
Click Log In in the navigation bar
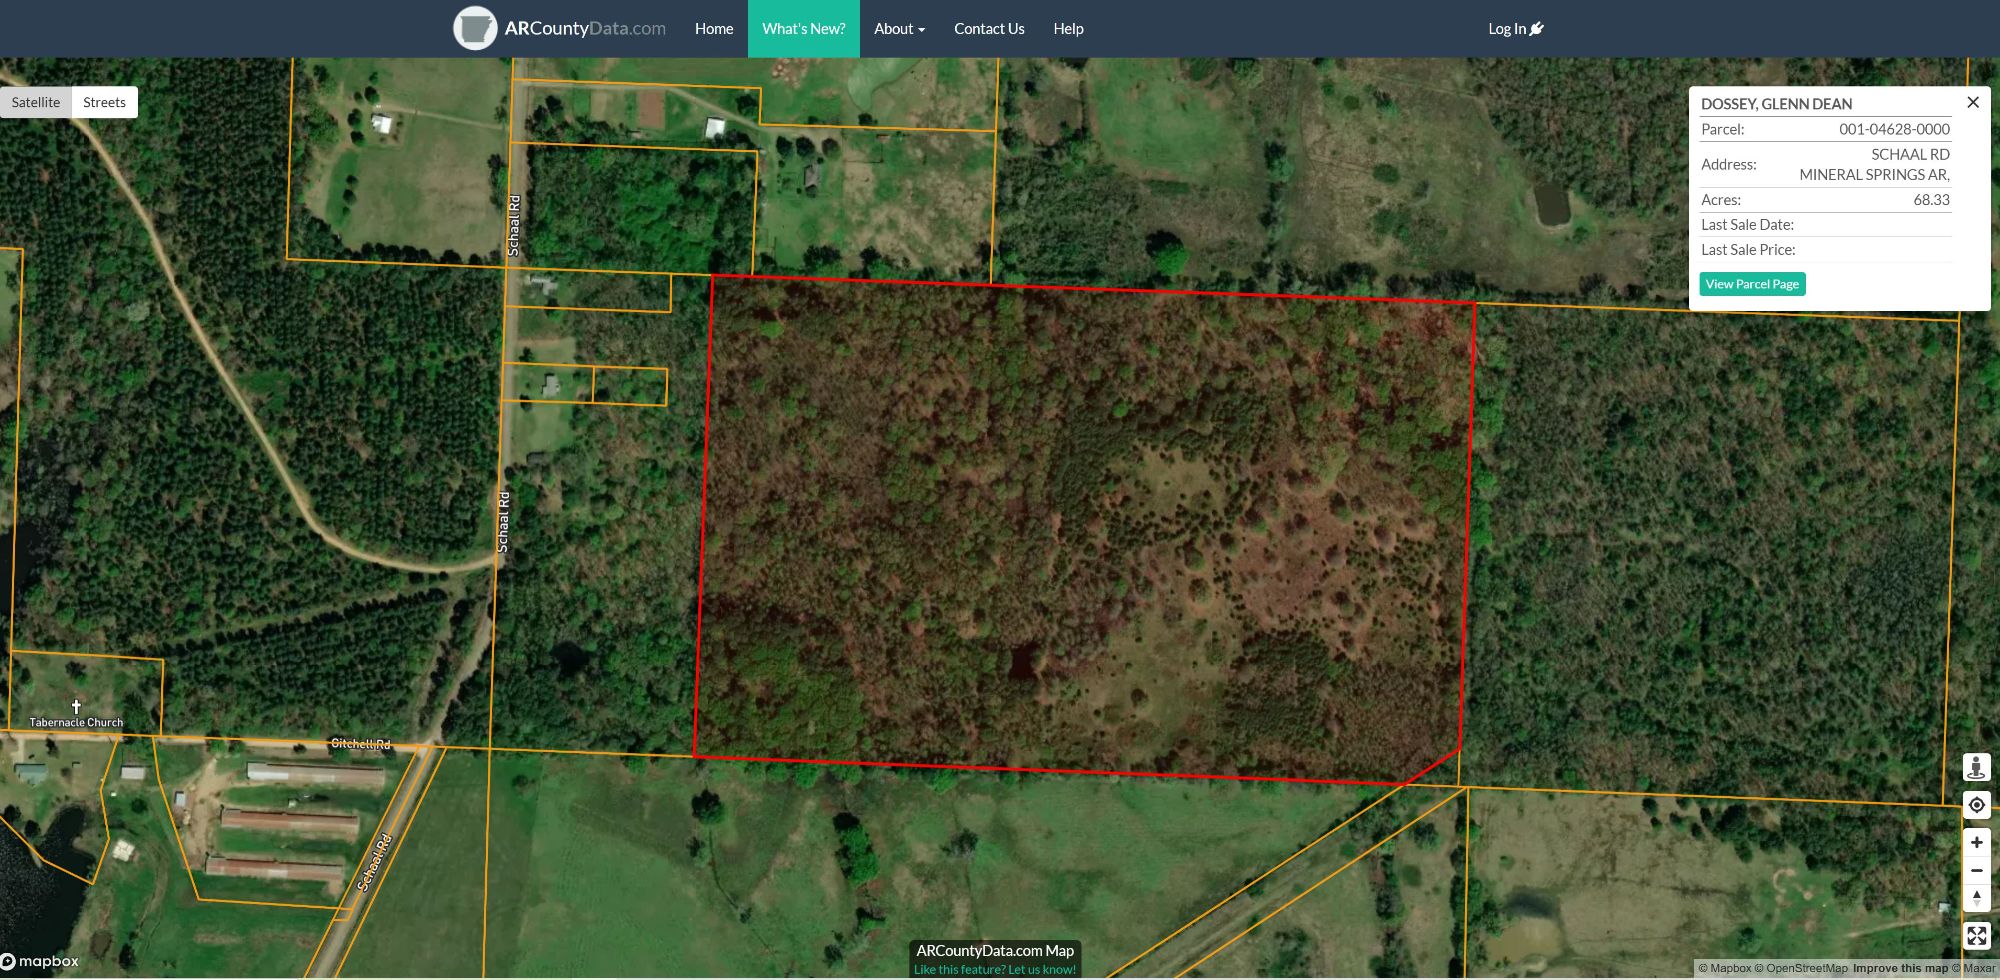[x=1506, y=28]
